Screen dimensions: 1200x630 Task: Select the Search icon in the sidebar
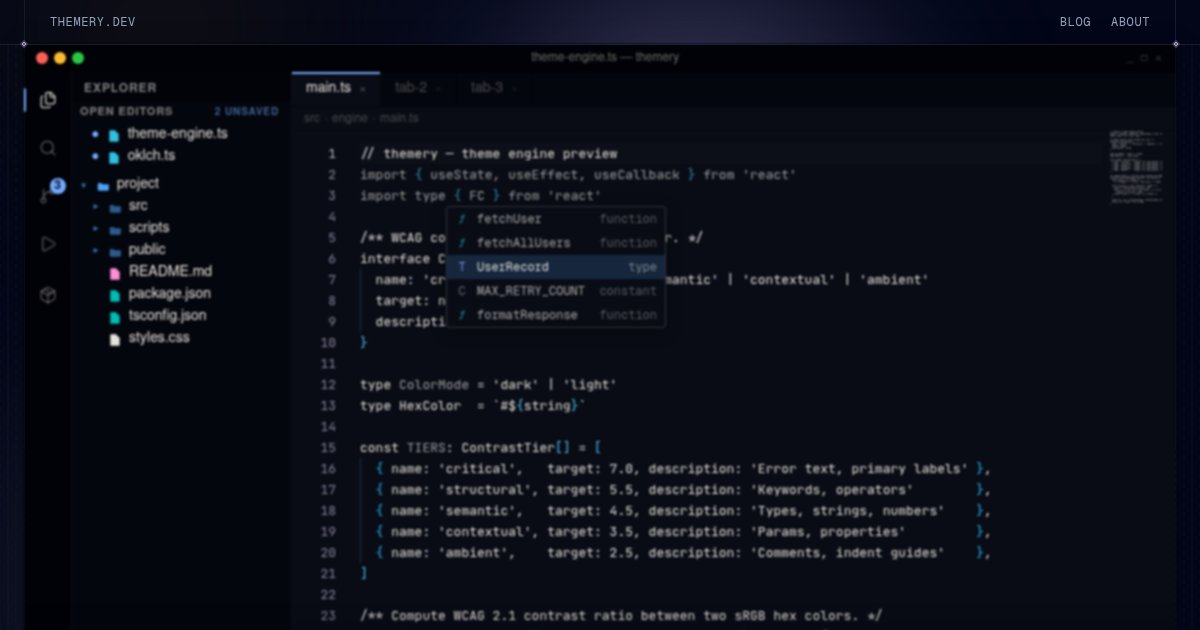click(x=48, y=147)
